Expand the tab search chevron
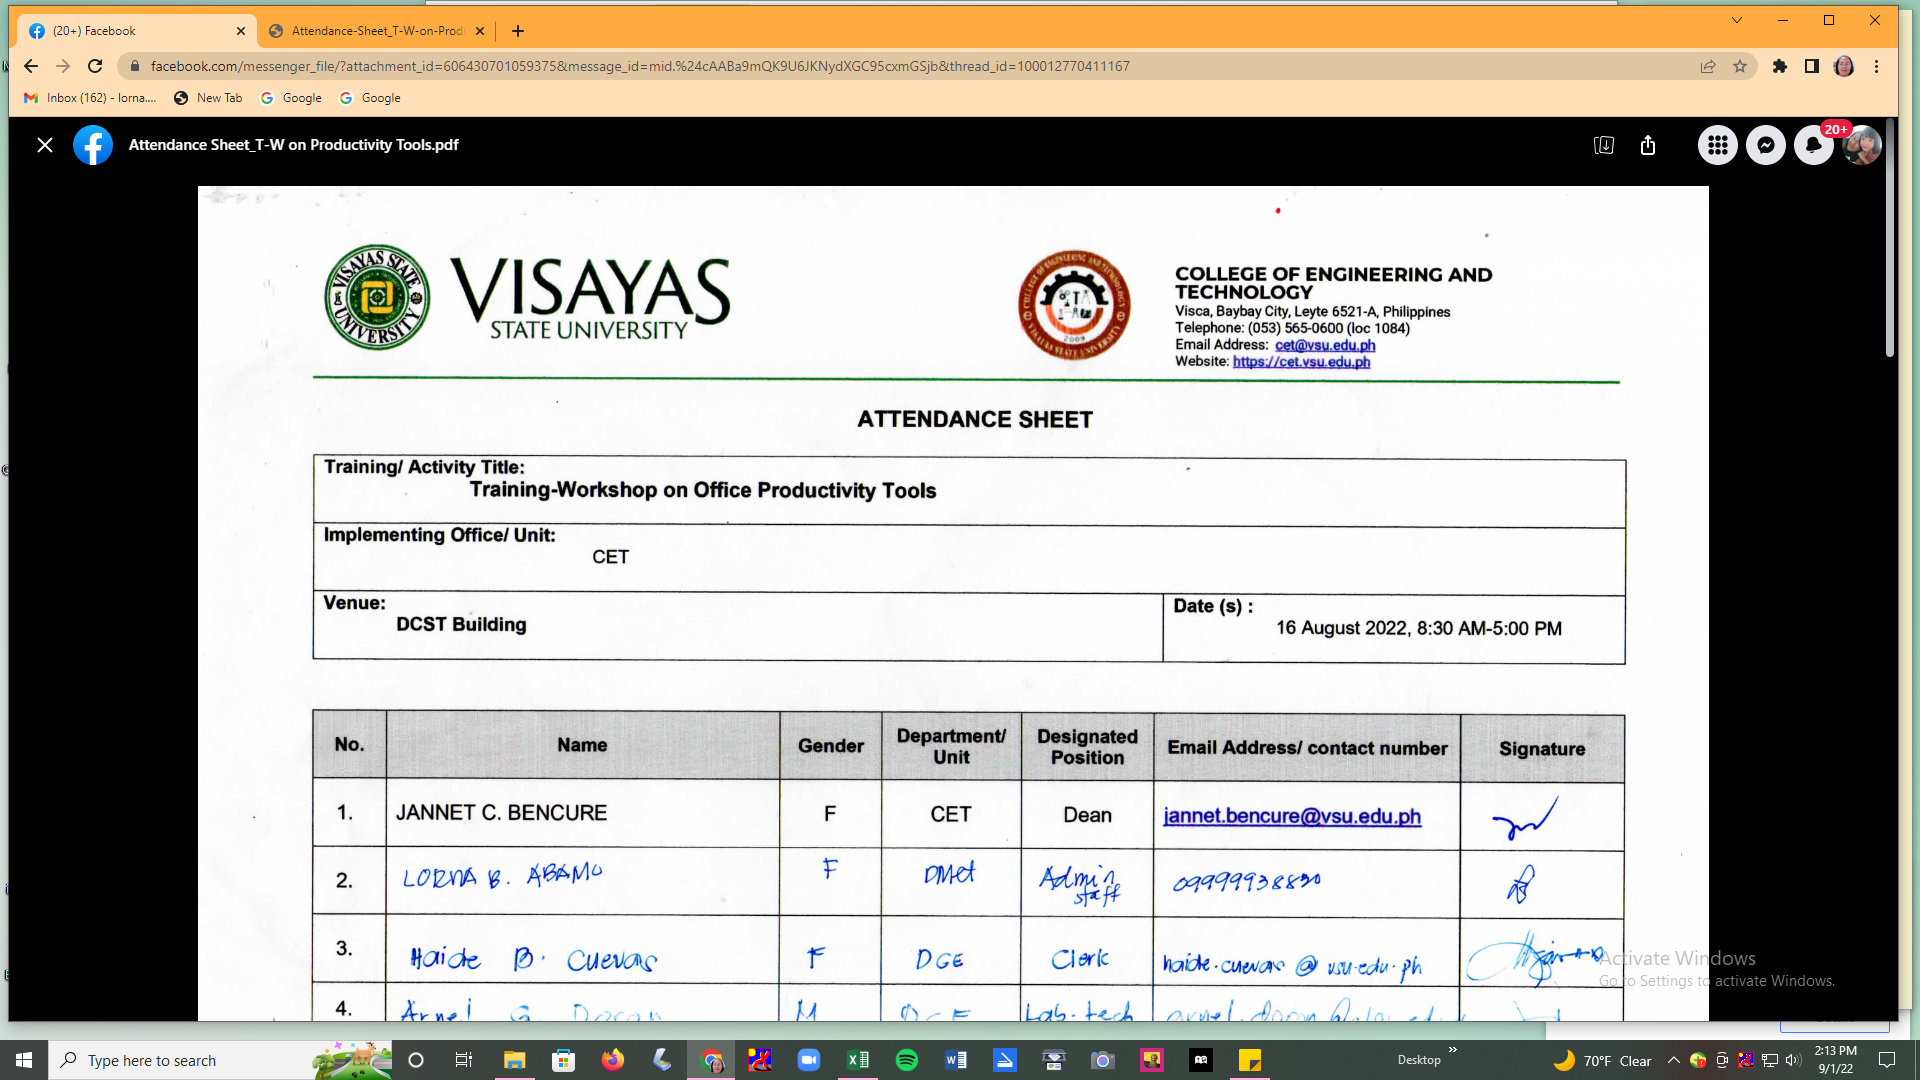The height and width of the screenshot is (1080, 1920). [x=1737, y=20]
